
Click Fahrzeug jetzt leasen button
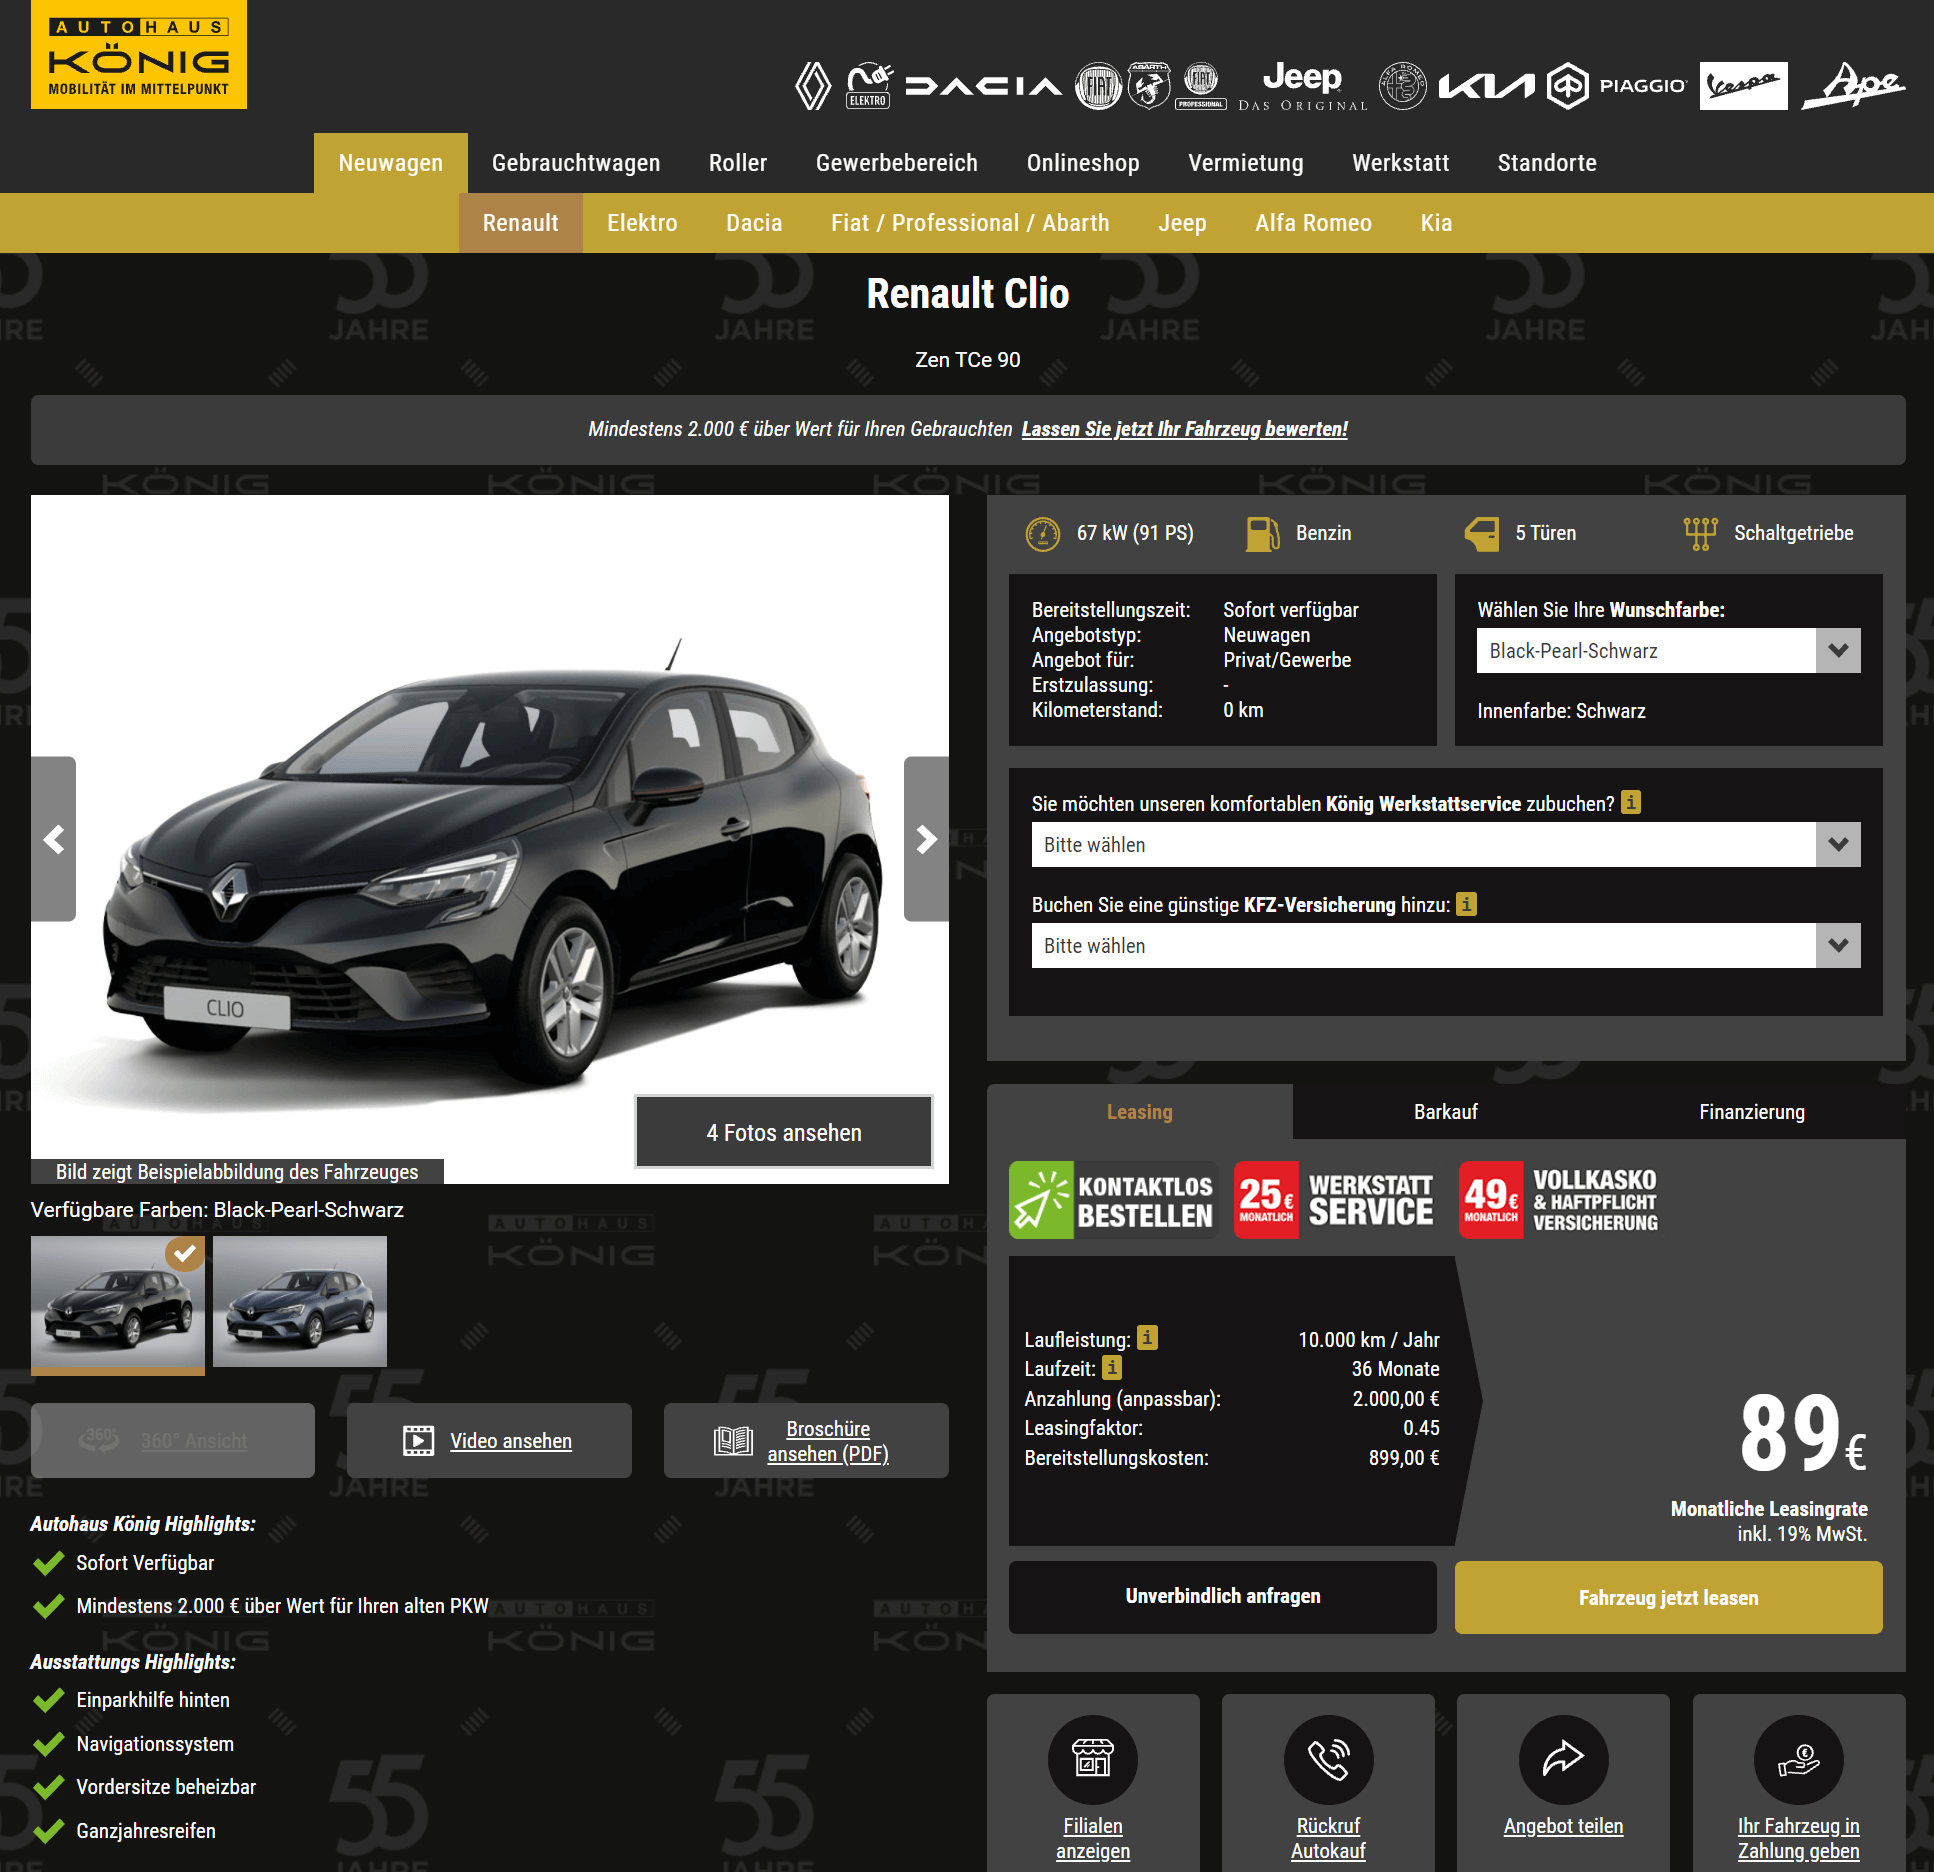point(1668,1597)
